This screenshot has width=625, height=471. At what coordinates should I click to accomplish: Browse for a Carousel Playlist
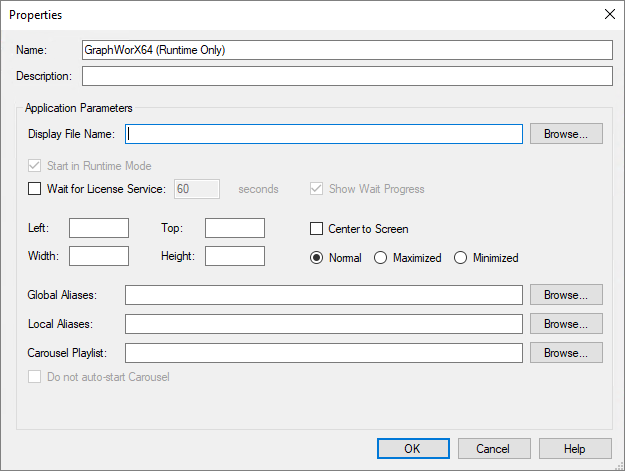(566, 353)
